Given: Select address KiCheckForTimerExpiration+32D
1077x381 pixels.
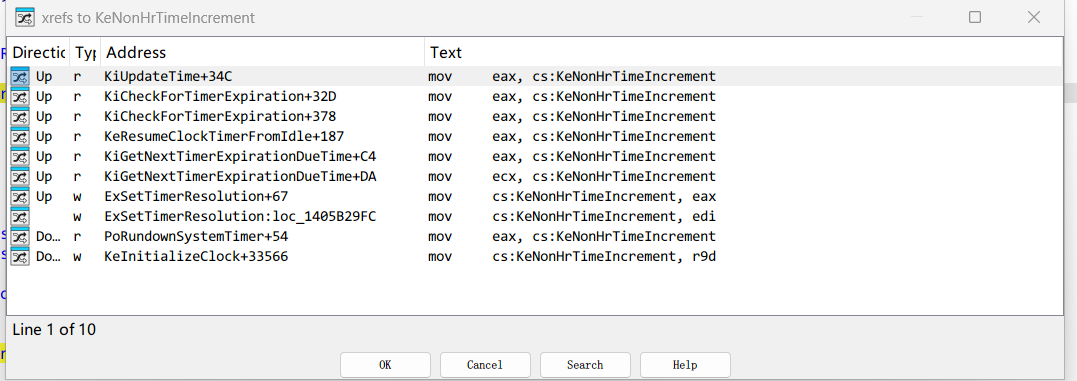Looking at the screenshot, I should pos(220,96).
